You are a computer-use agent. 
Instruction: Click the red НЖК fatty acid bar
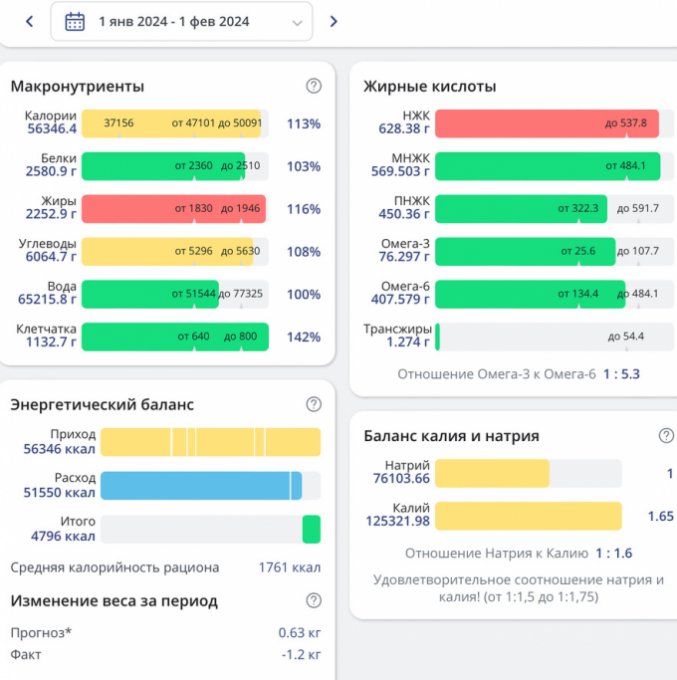547,124
